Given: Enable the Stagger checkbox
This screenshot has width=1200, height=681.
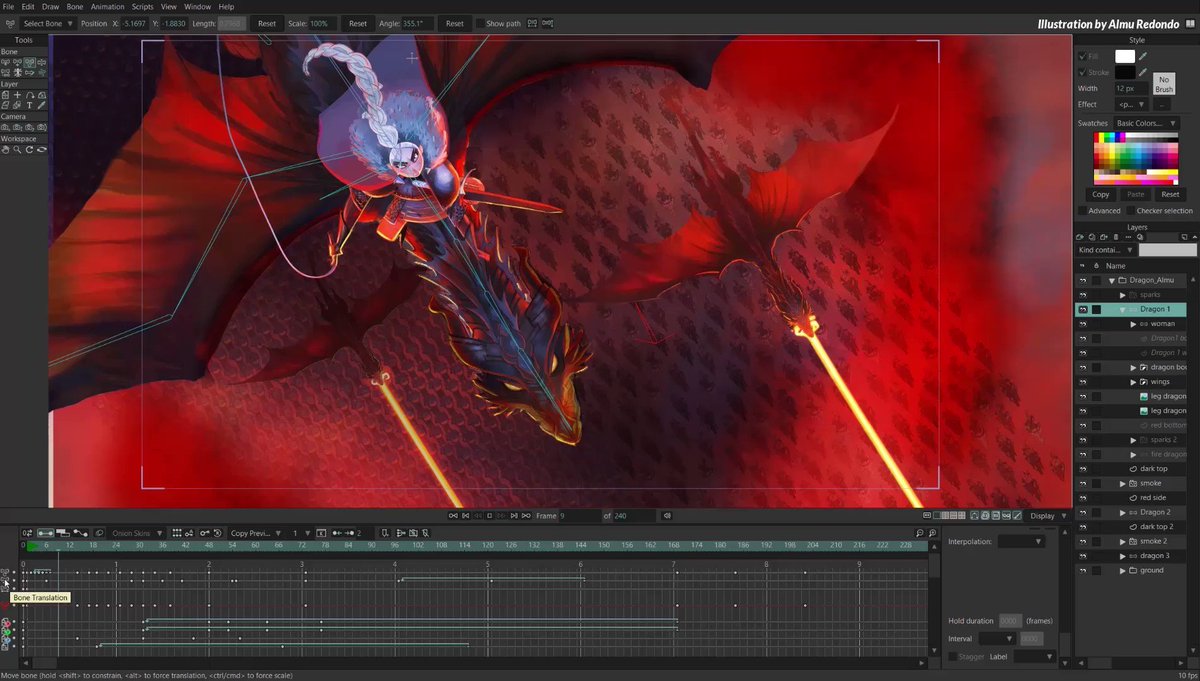Looking at the screenshot, I should click(x=952, y=656).
